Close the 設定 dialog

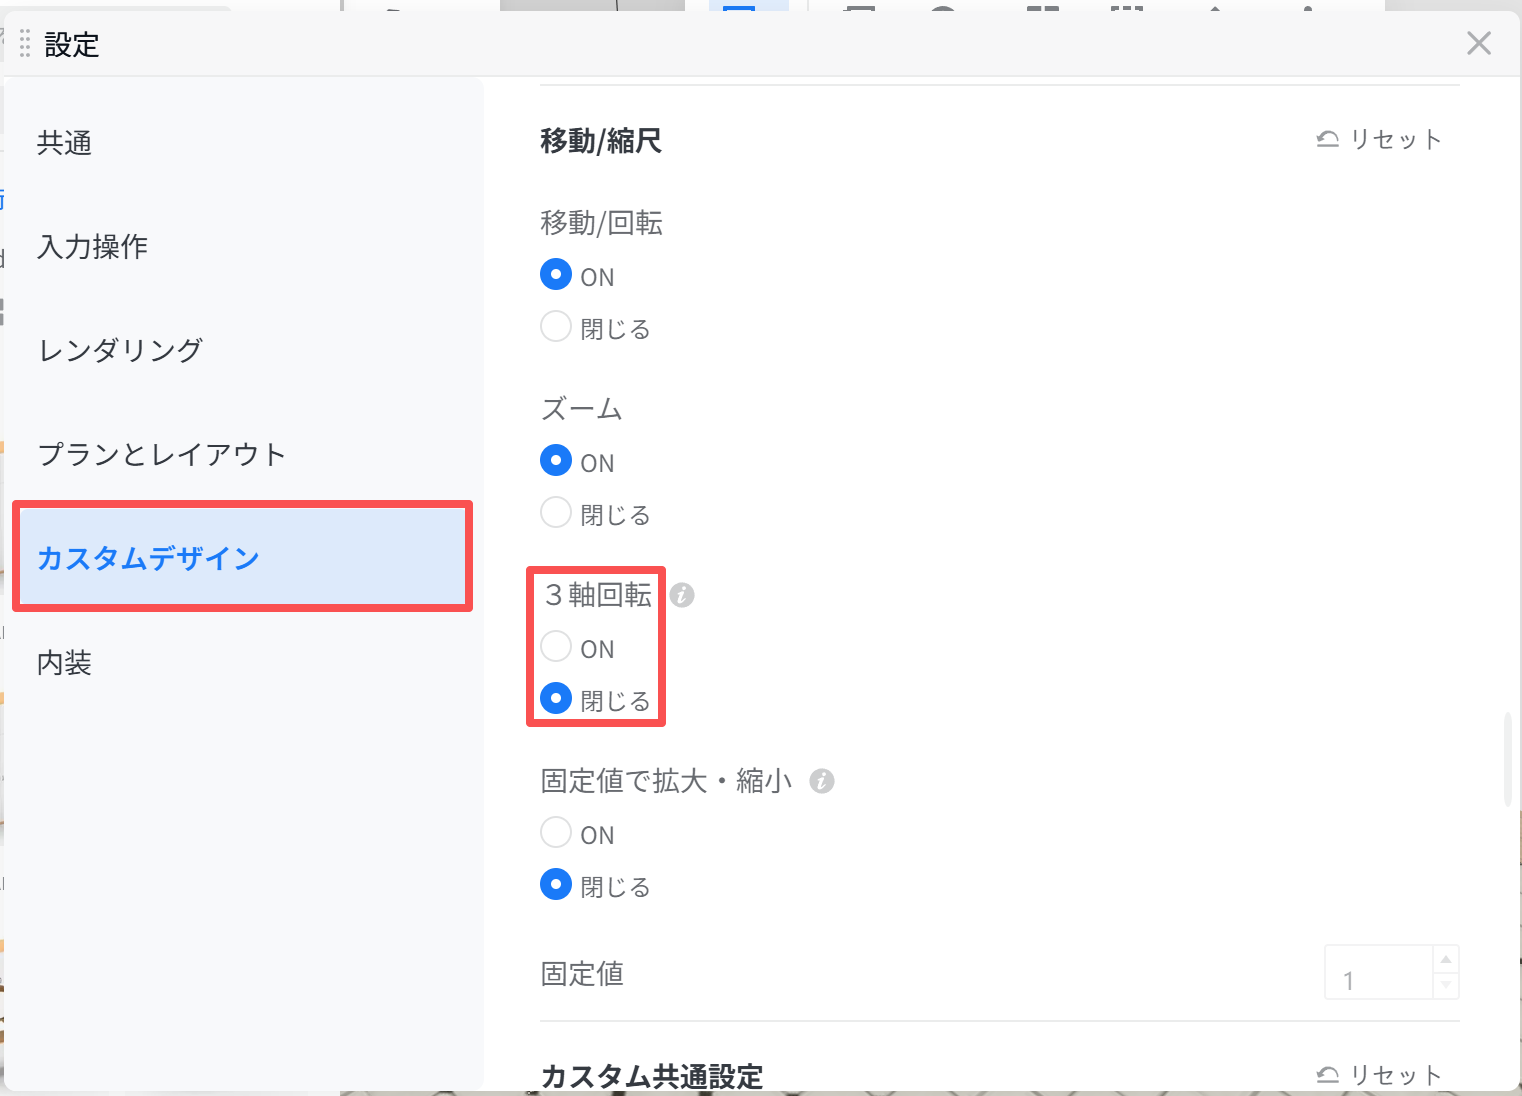pyautogui.click(x=1479, y=43)
